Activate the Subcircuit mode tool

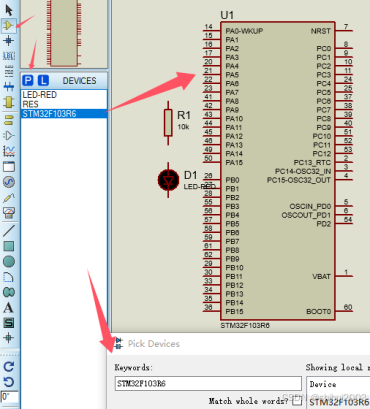[x=9, y=102]
